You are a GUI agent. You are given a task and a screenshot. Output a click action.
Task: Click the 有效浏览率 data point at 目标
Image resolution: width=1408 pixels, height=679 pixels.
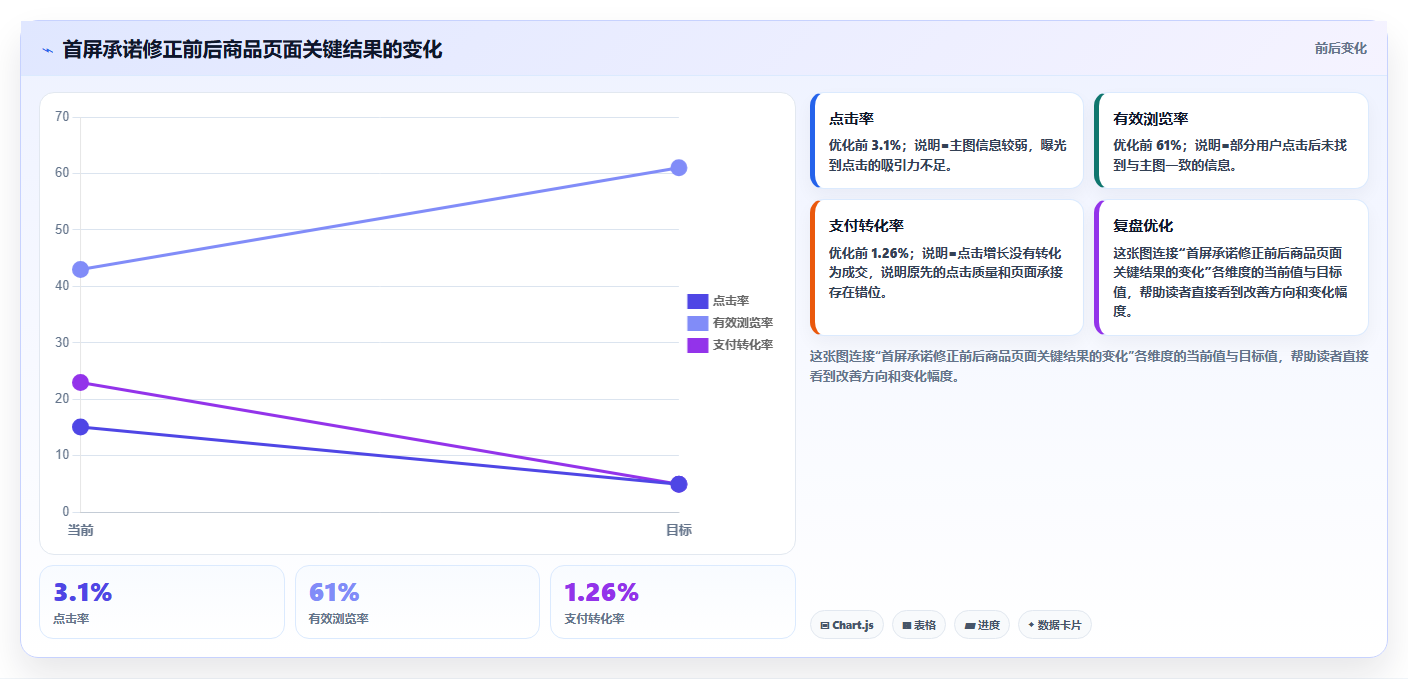click(x=678, y=167)
